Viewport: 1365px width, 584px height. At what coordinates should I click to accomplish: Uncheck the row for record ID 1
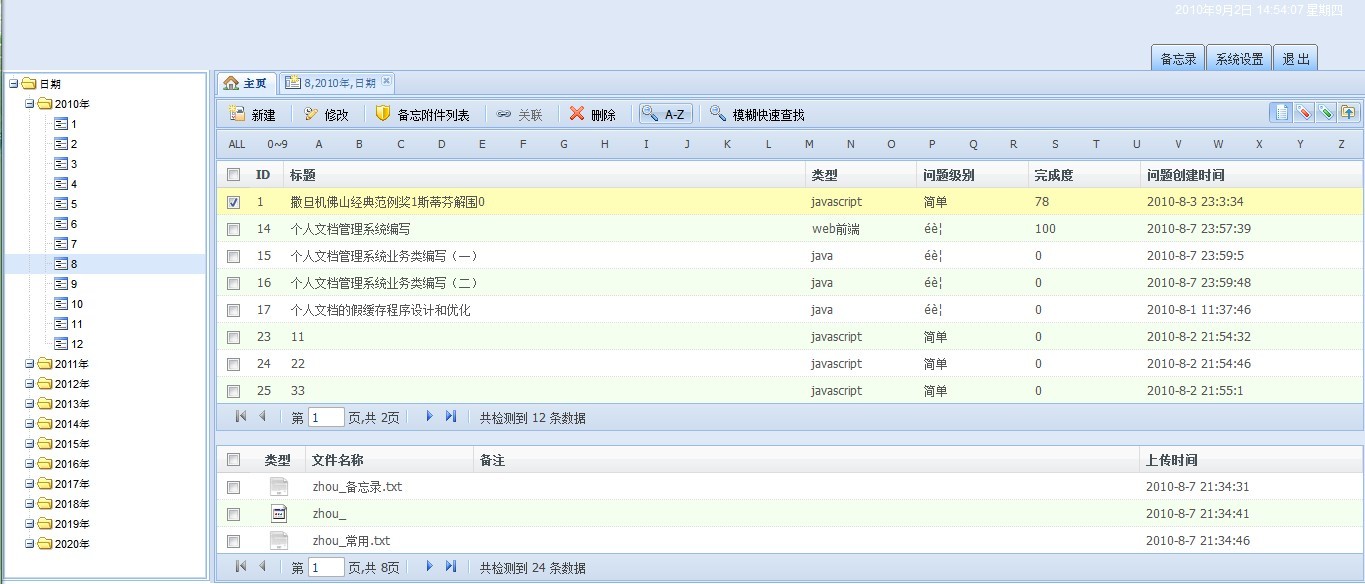(x=233, y=201)
